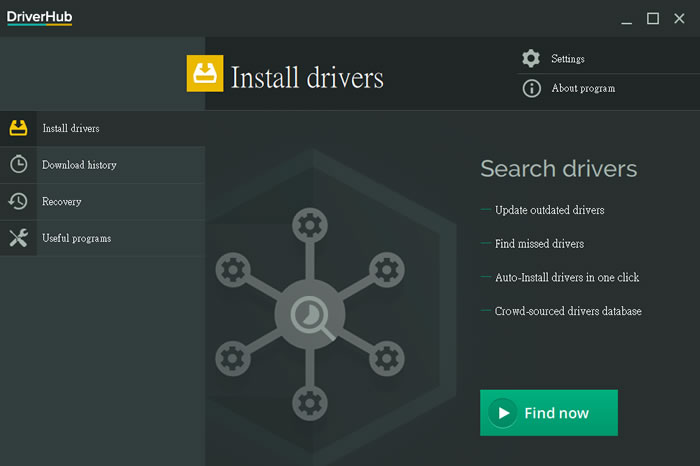Click the yellow Install drivers sidebar icon
This screenshot has width=700, height=466.
pos(18,128)
